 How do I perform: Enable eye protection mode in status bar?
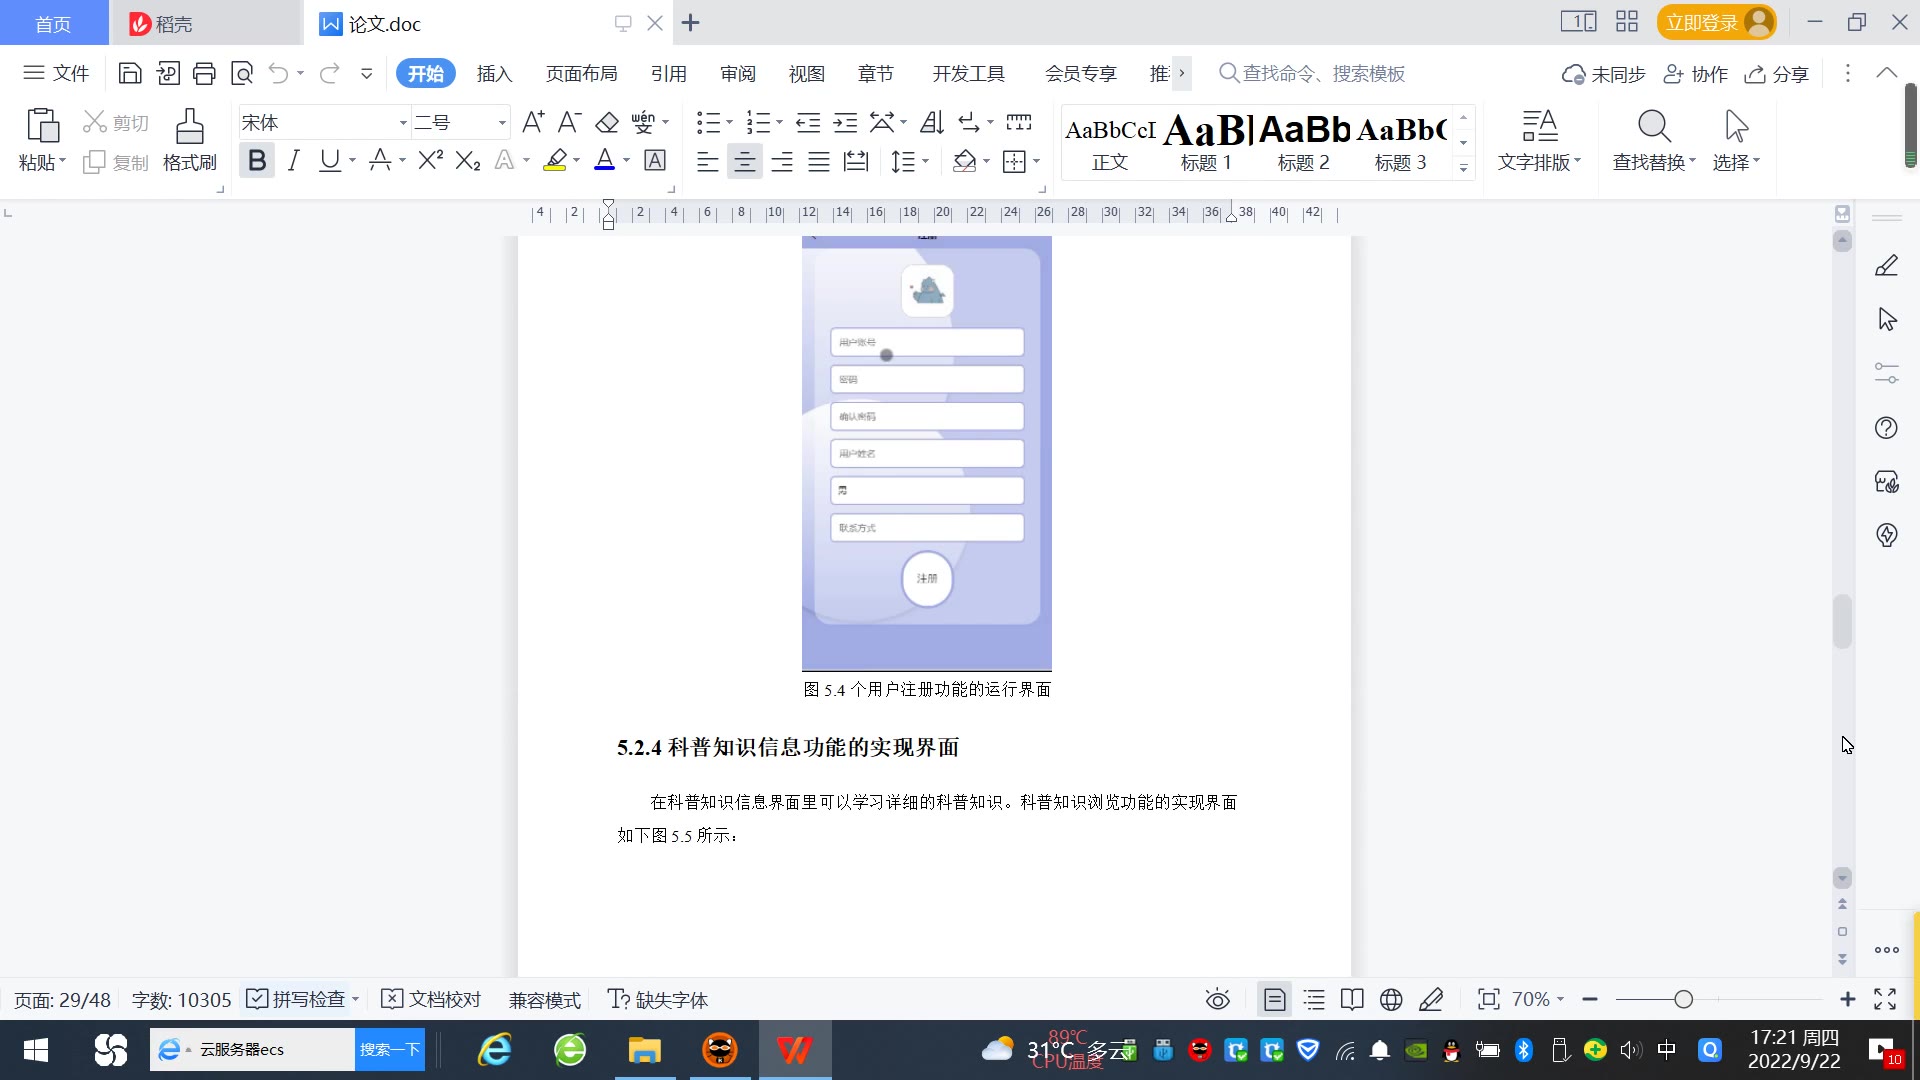tap(1217, 1000)
